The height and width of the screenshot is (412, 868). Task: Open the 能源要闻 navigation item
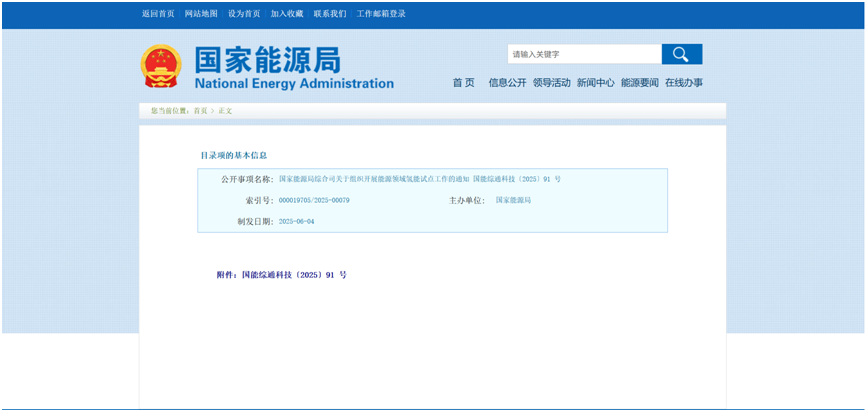click(640, 83)
